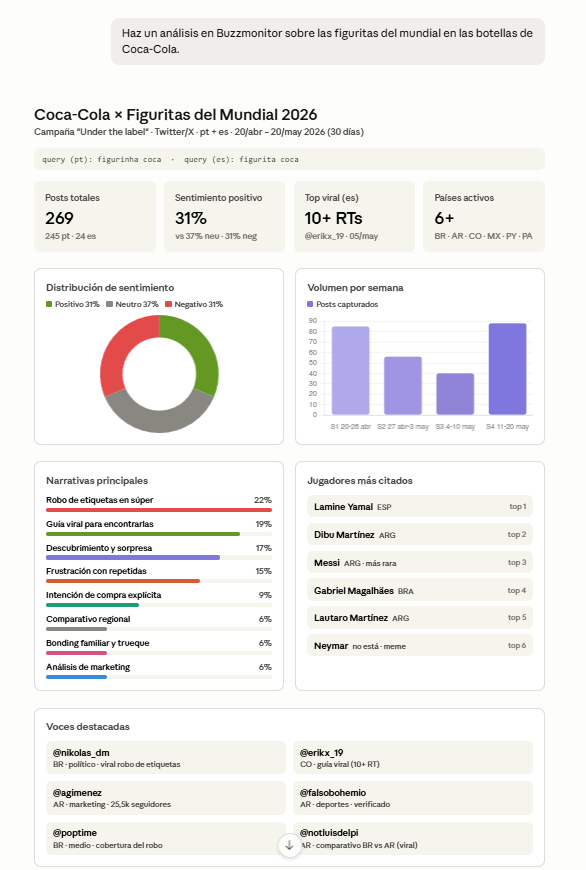Click the Análisis de marketing bar

tap(76, 676)
